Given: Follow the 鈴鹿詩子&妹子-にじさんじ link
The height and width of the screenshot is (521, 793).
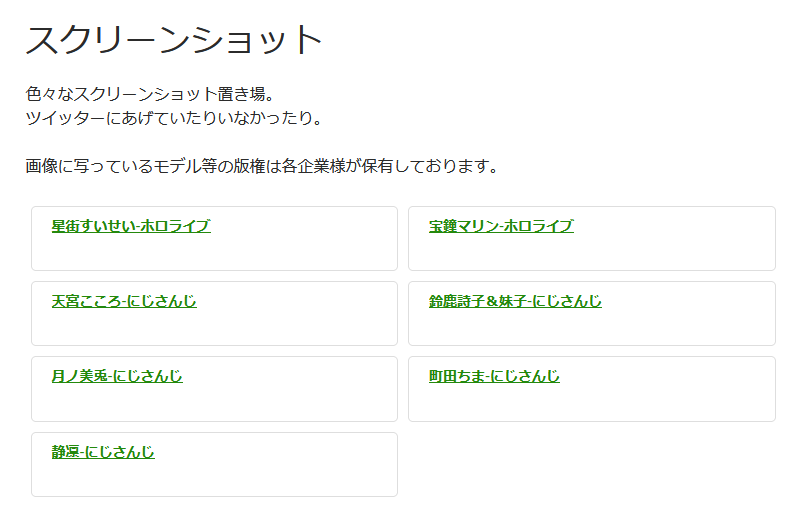Looking at the screenshot, I should tap(515, 301).
